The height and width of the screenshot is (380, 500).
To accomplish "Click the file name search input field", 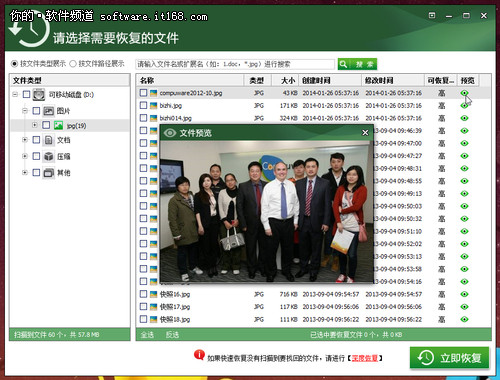I will (x=235, y=64).
